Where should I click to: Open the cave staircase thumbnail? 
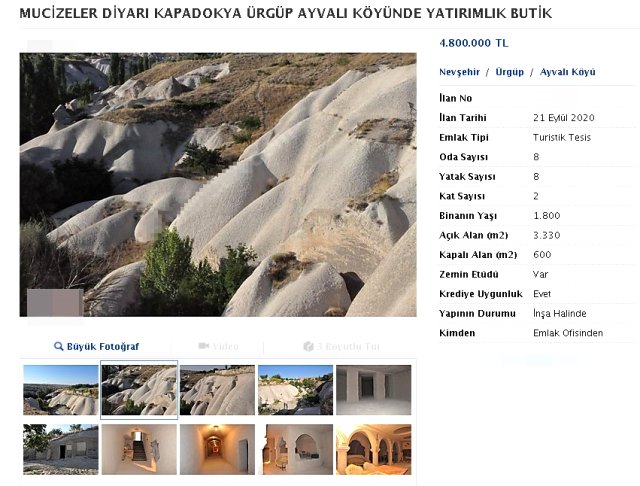coord(139,449)
